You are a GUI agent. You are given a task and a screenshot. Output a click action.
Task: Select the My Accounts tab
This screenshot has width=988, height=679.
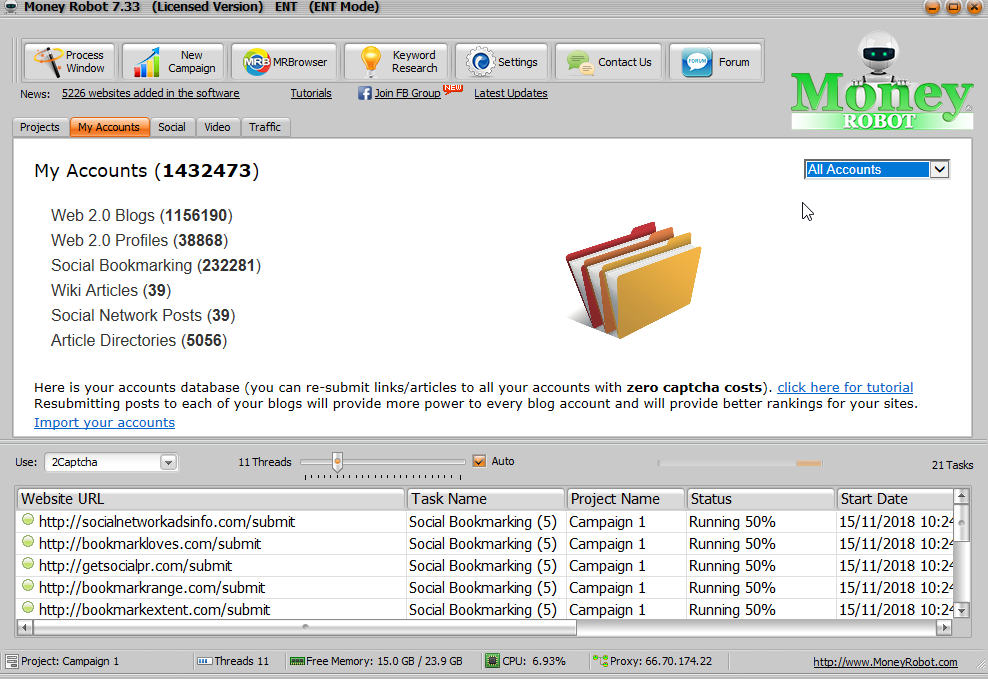(109, 127)
